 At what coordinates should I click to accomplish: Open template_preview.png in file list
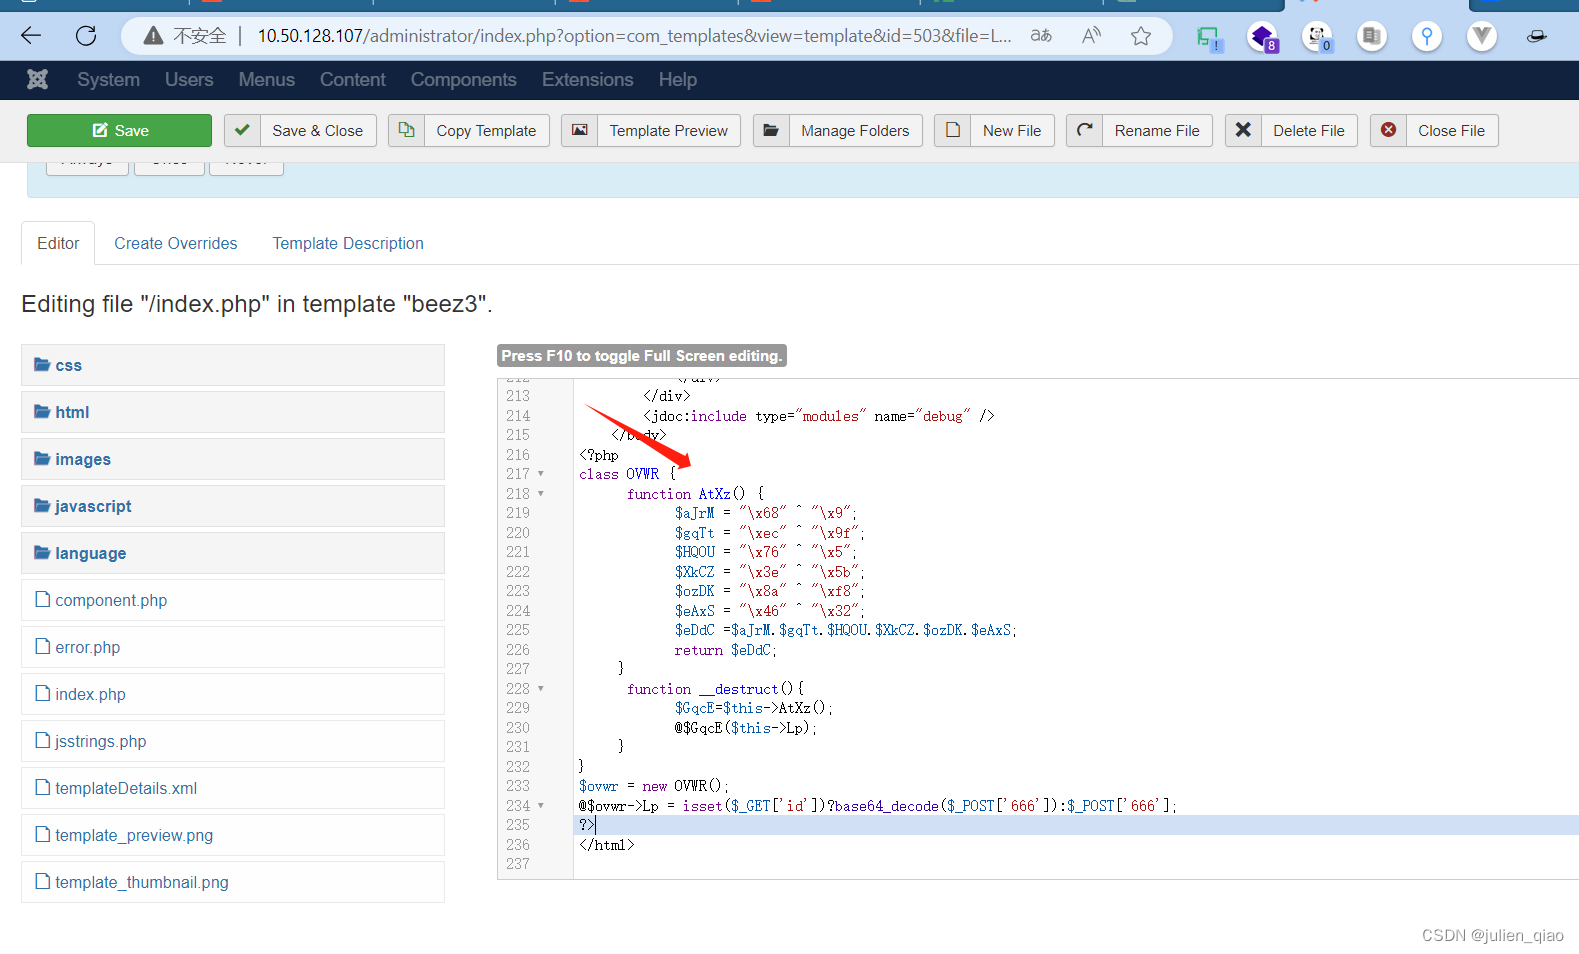click(x=233, y=835)
